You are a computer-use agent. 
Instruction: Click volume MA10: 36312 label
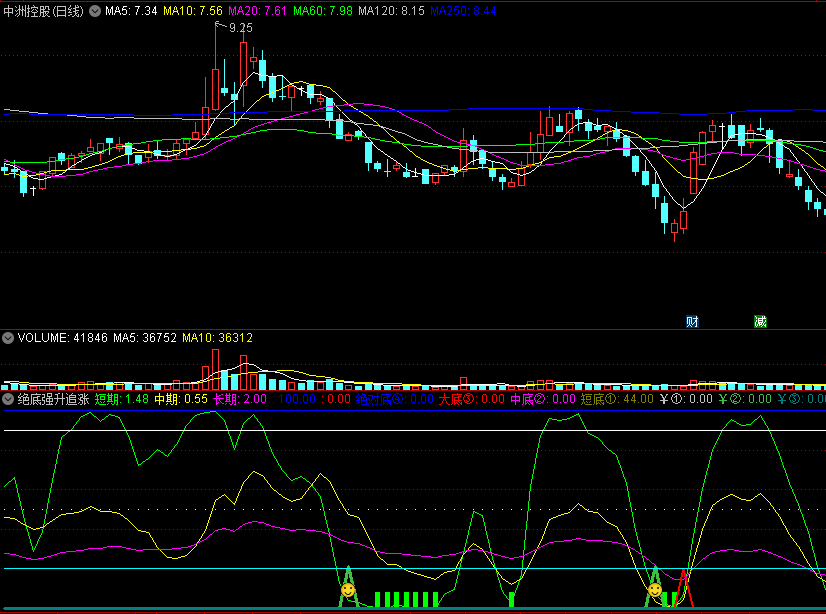218,338
